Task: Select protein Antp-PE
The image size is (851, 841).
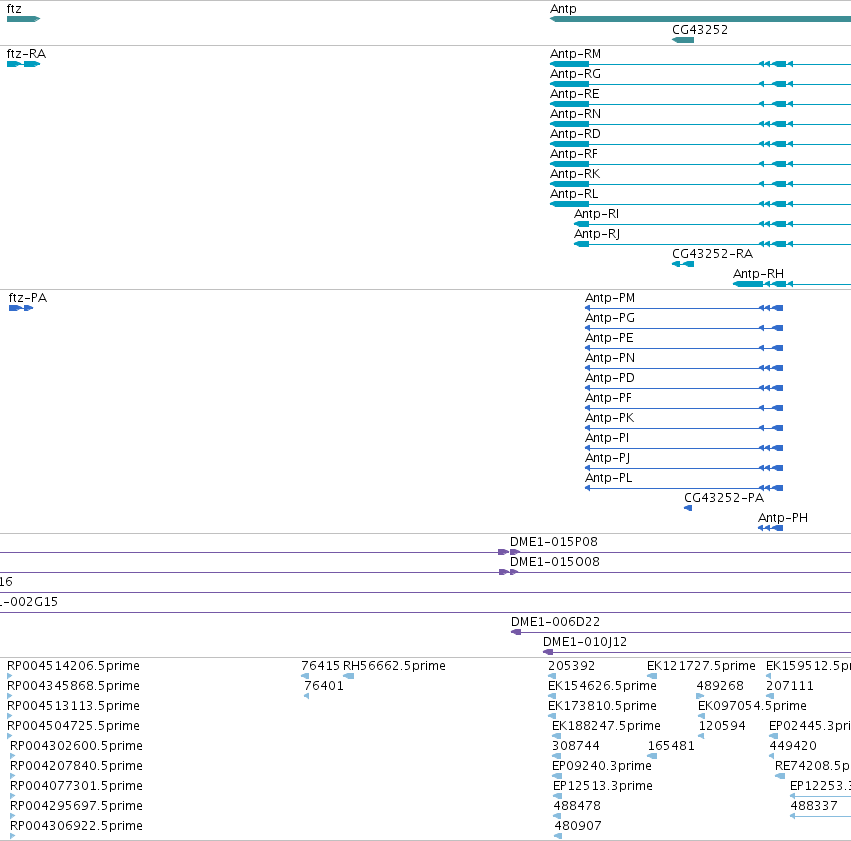Action: click(609, 338)
